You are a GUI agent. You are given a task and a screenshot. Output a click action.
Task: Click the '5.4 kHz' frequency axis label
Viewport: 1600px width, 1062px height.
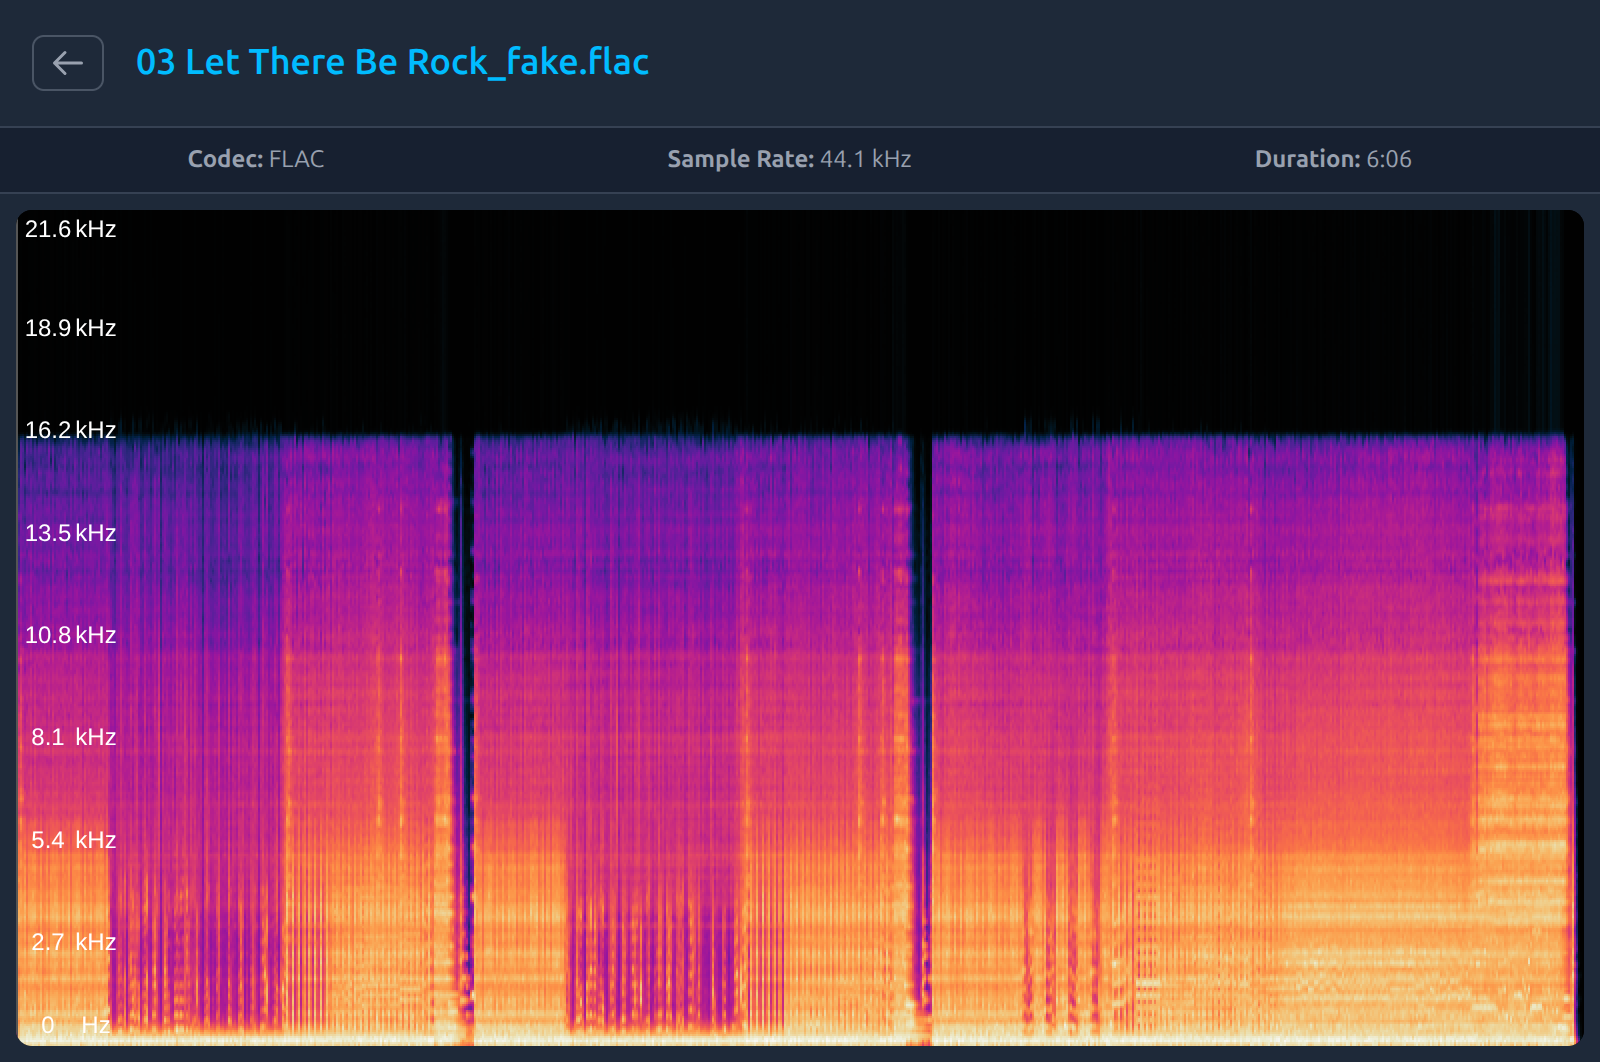(73, 840)
